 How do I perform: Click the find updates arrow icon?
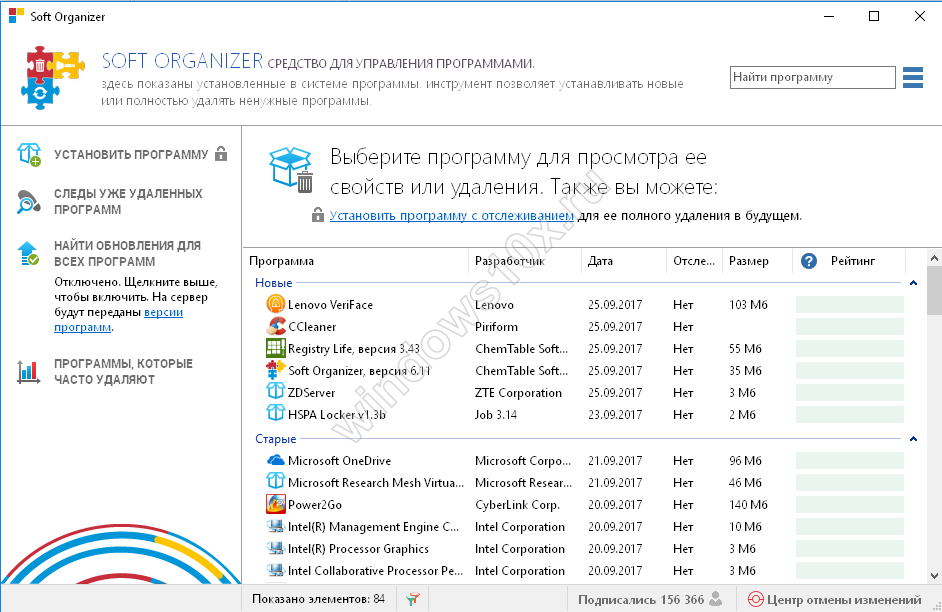coord(28,253)
